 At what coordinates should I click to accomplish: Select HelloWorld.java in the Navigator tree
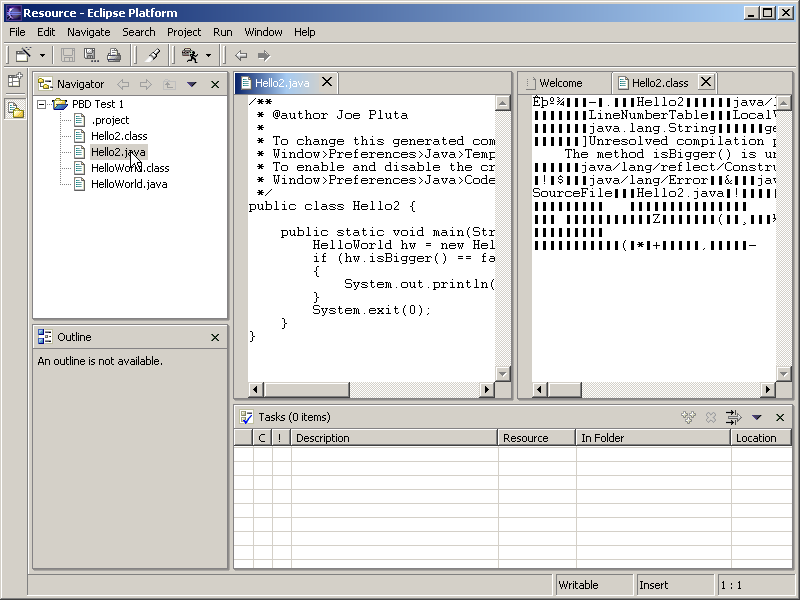click(129, 184)
